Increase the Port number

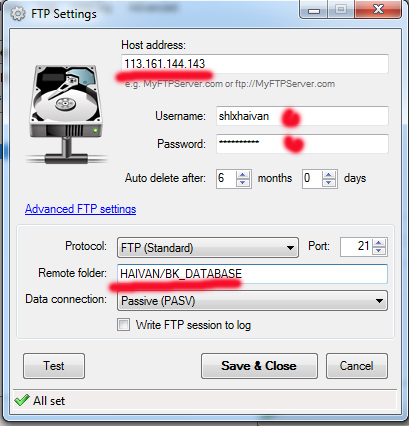(379, 243)
